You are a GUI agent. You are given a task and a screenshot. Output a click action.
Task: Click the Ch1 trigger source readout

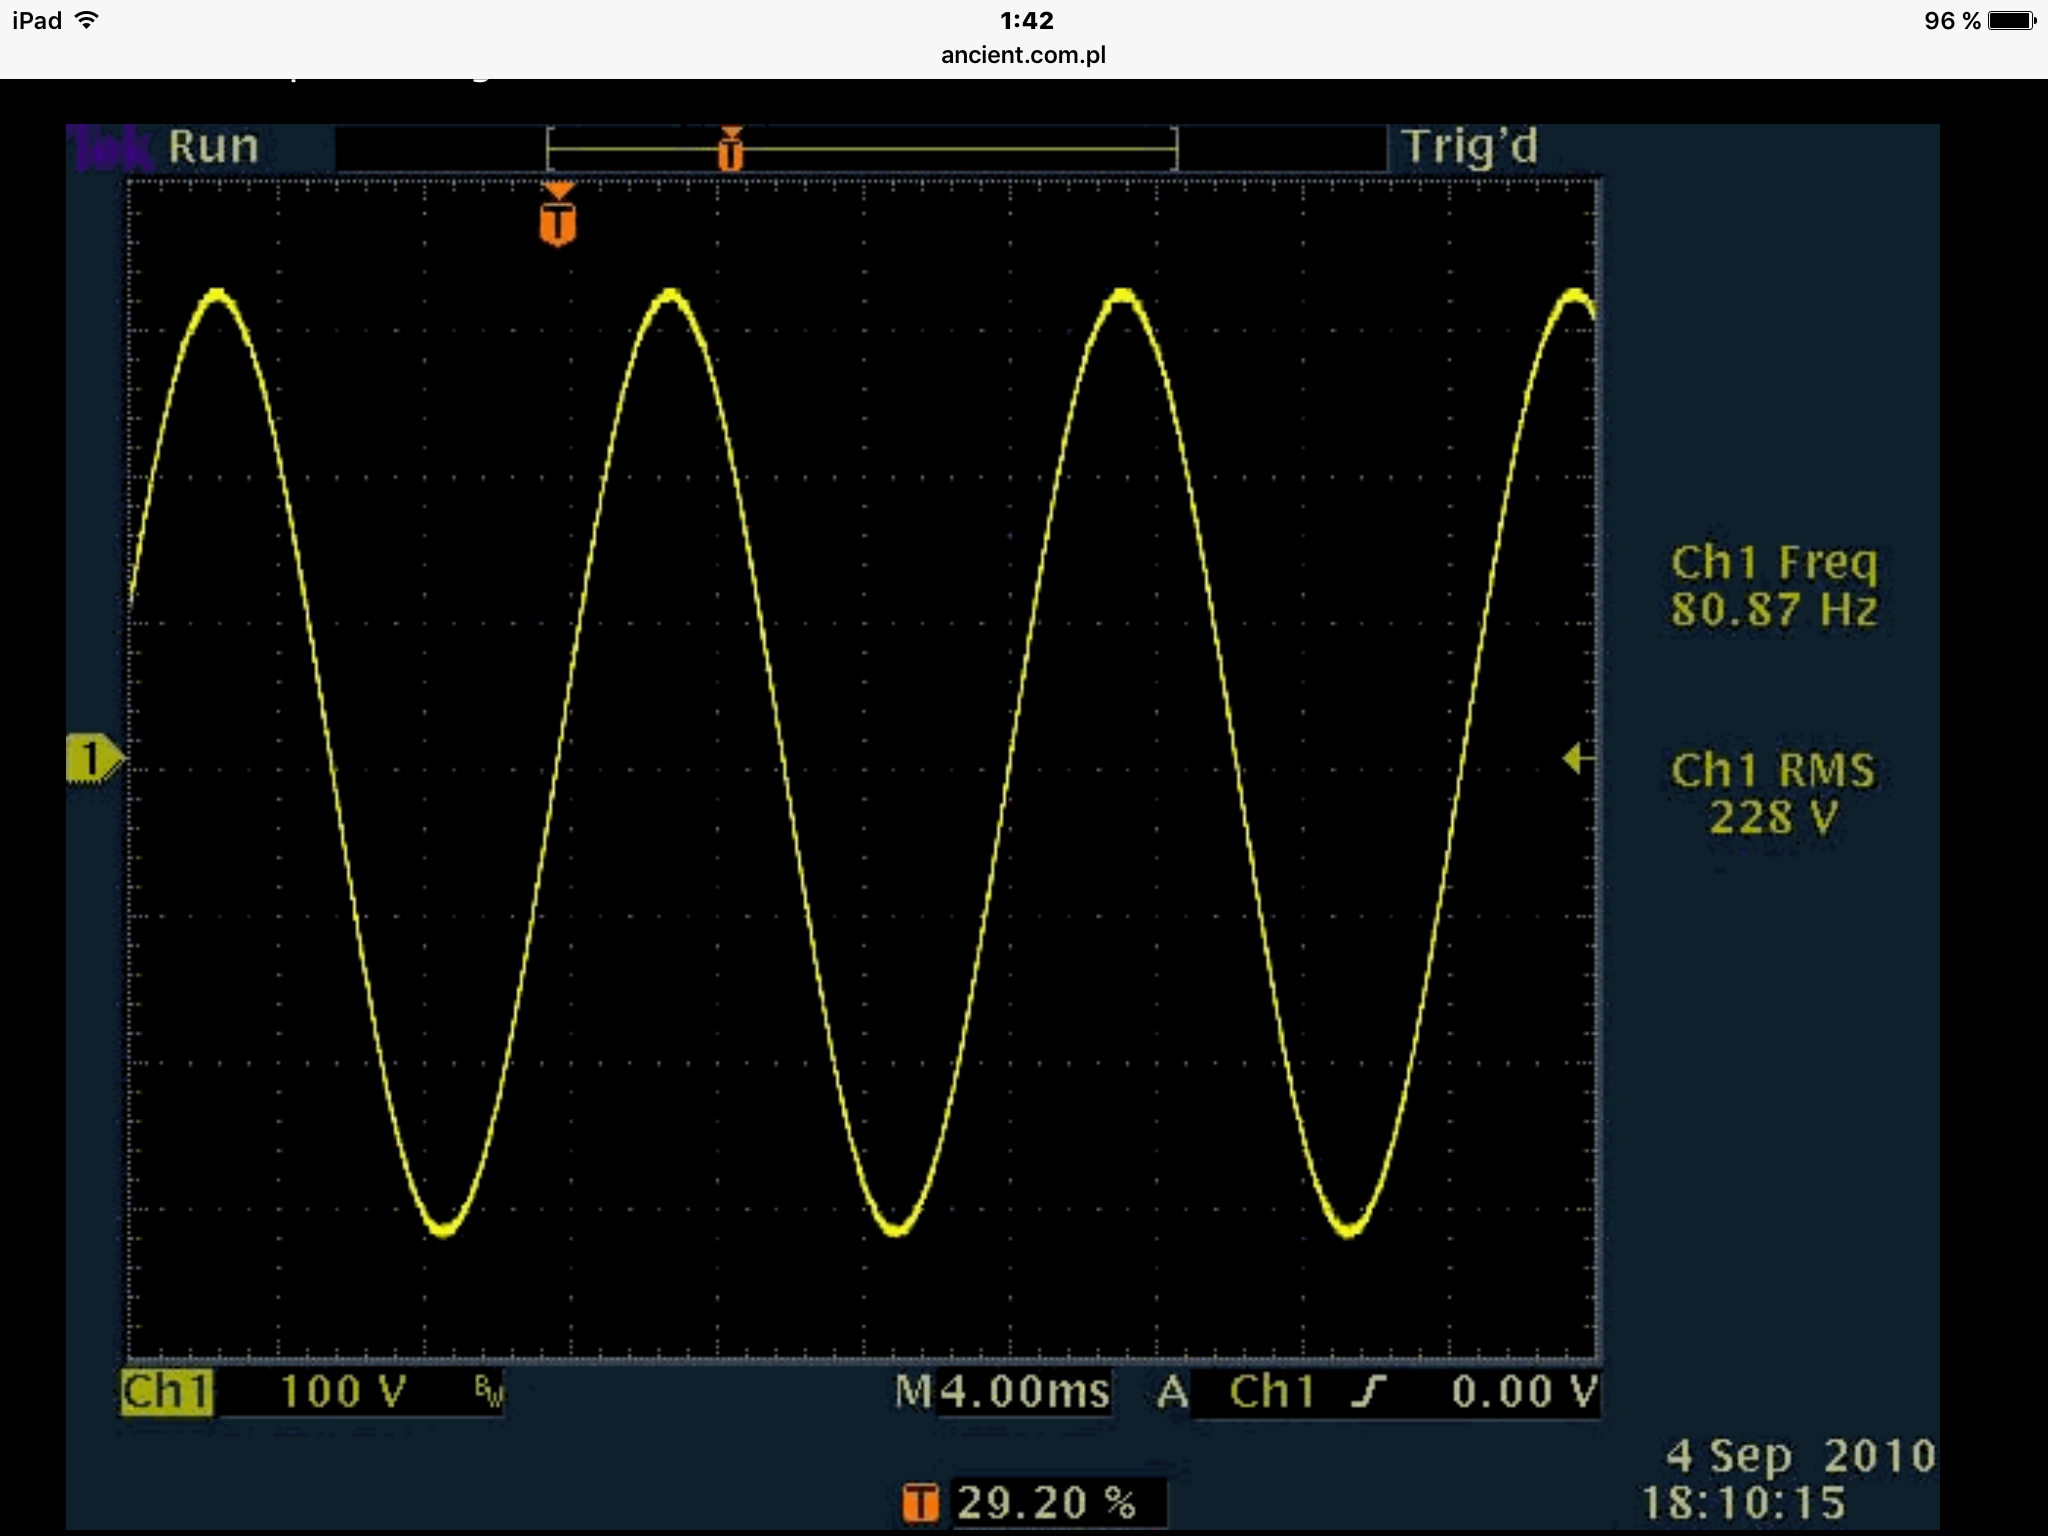click(x=1272, y=1391)
